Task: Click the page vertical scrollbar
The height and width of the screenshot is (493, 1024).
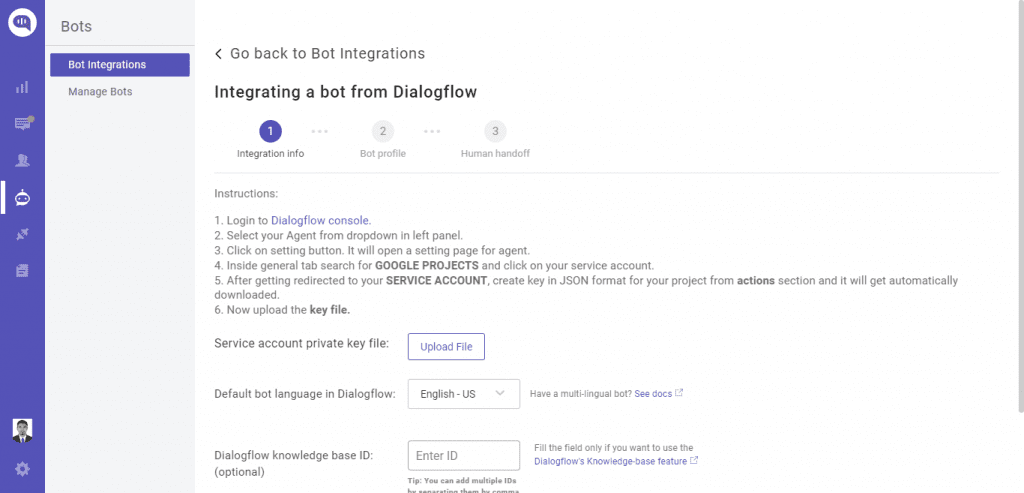Action: pos(1020,206)
